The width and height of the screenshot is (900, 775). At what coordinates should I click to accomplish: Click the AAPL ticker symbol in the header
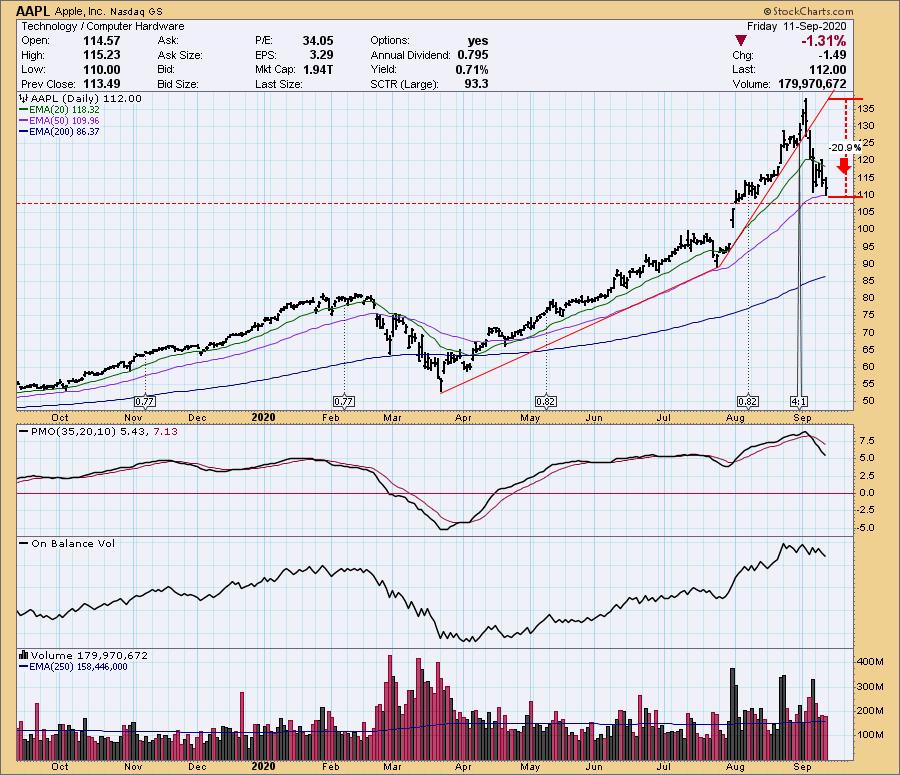33,11
